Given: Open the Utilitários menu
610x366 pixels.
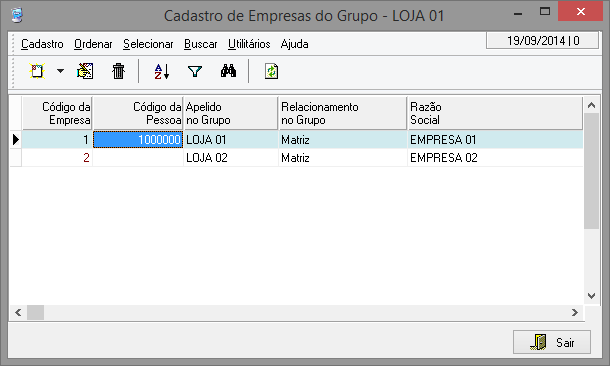Looking at the screenshot, I should (249, 44).
